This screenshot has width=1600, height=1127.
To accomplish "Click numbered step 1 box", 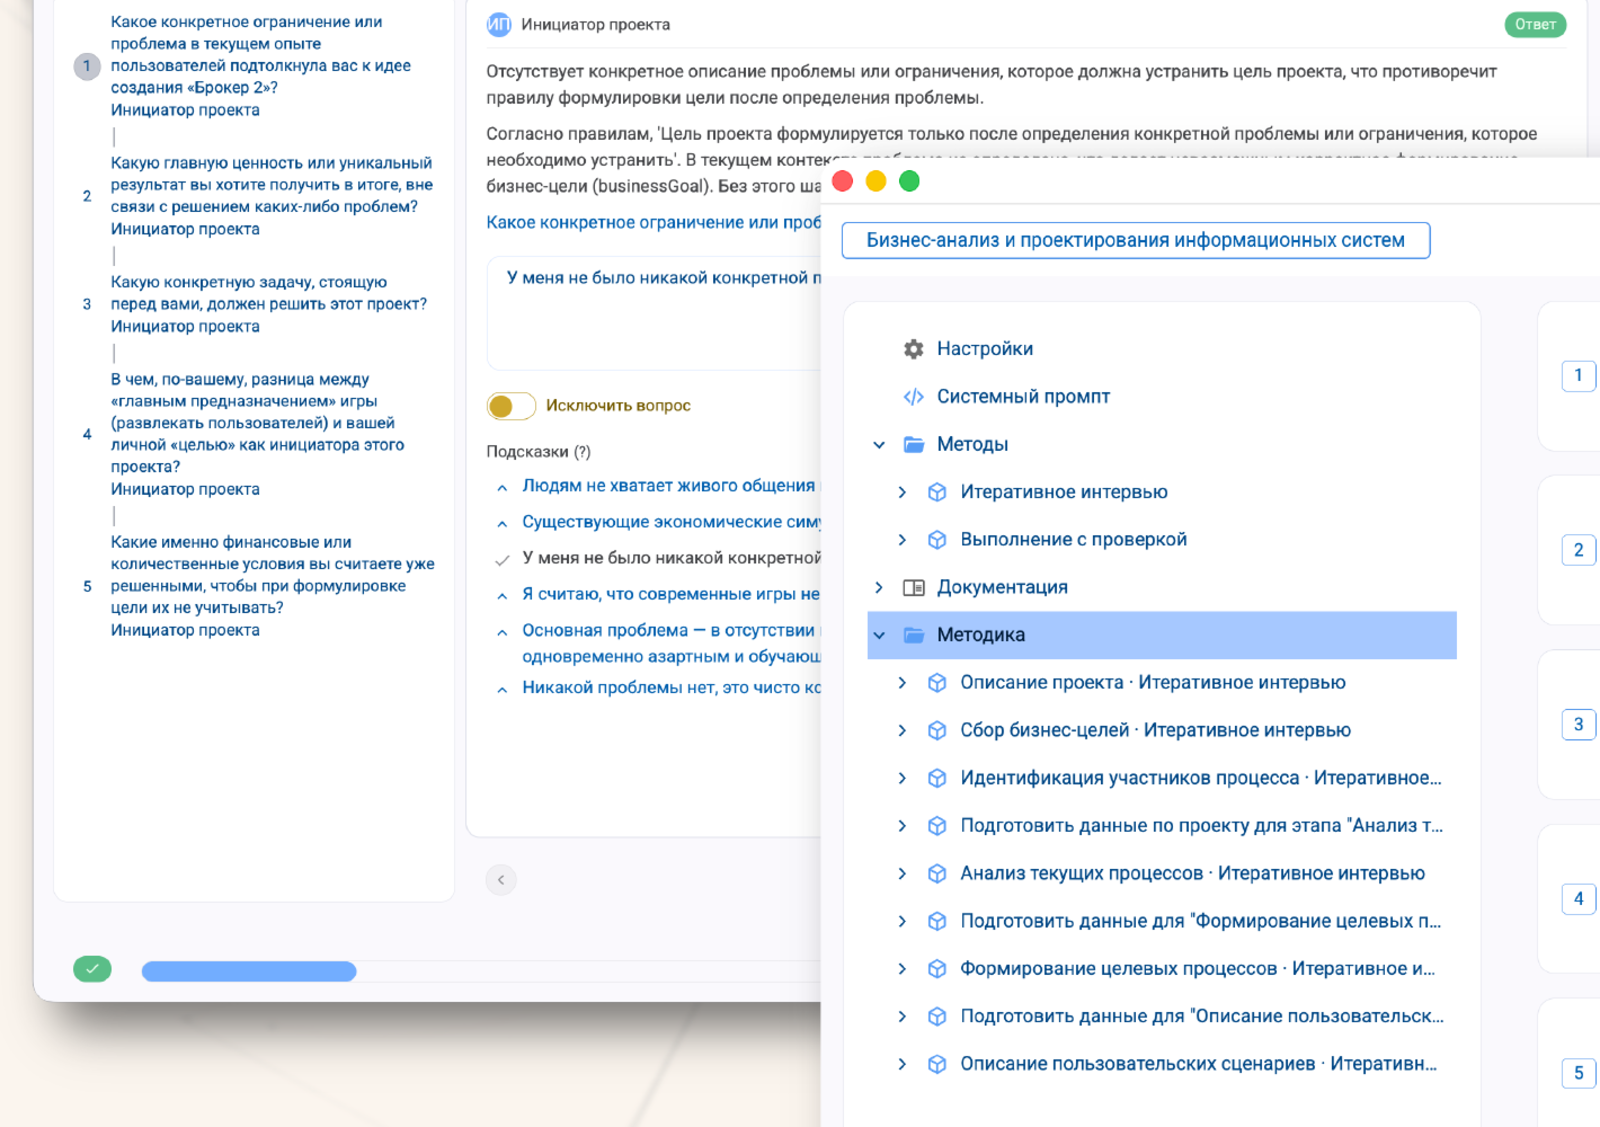I will coord(1578,376).
